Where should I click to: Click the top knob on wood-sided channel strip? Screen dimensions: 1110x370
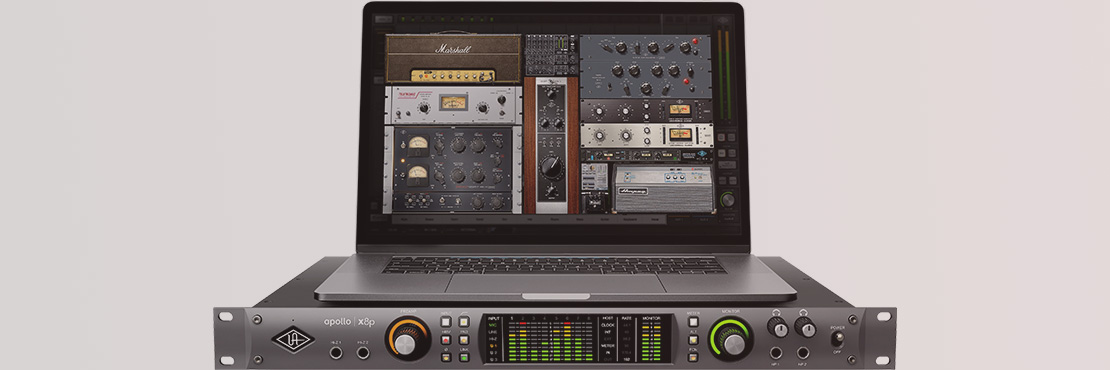pyautogui.click(x=550, y=93)
